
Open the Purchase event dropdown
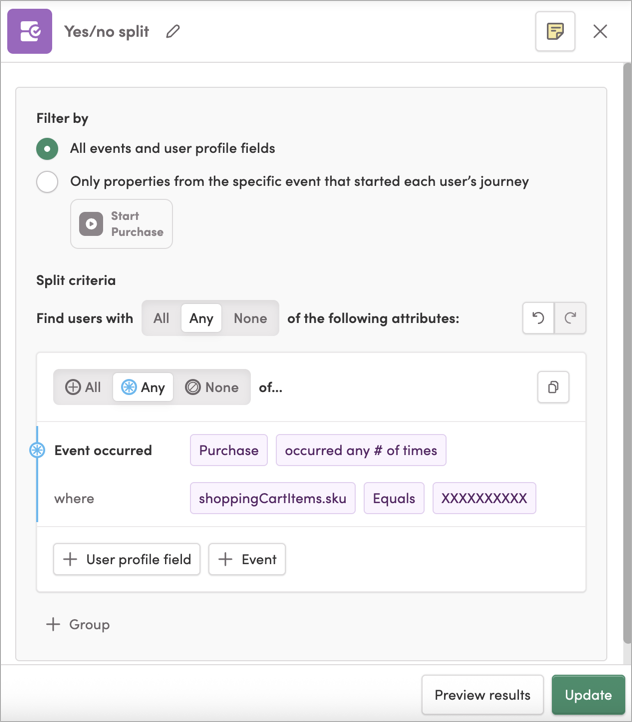click(x=229, y=450)
